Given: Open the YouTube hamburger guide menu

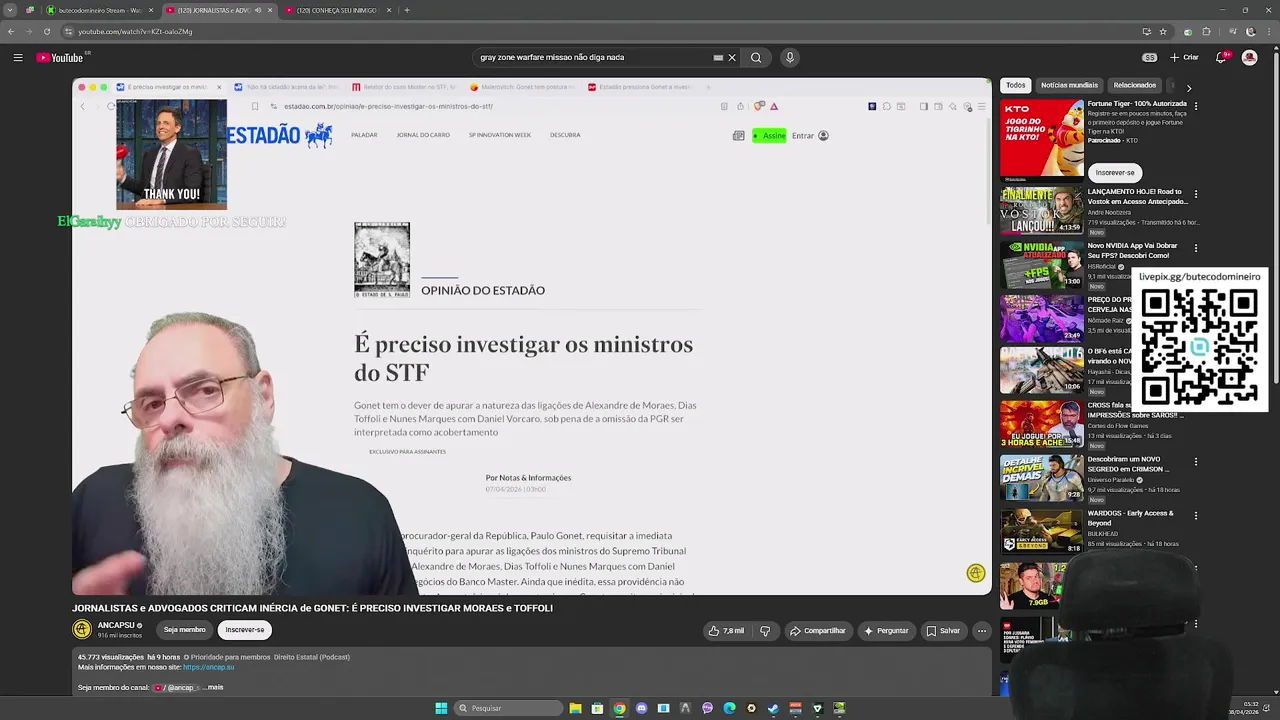Looking at the screenshot, I should [x=18, y=58].
